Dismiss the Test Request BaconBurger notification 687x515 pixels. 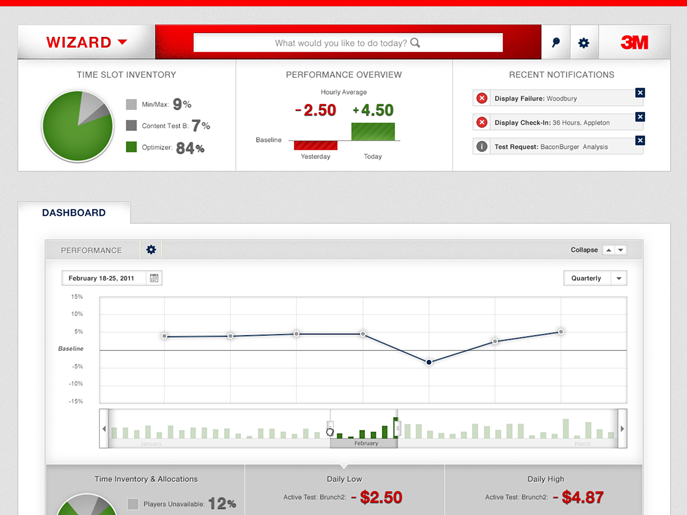point(640,140)
